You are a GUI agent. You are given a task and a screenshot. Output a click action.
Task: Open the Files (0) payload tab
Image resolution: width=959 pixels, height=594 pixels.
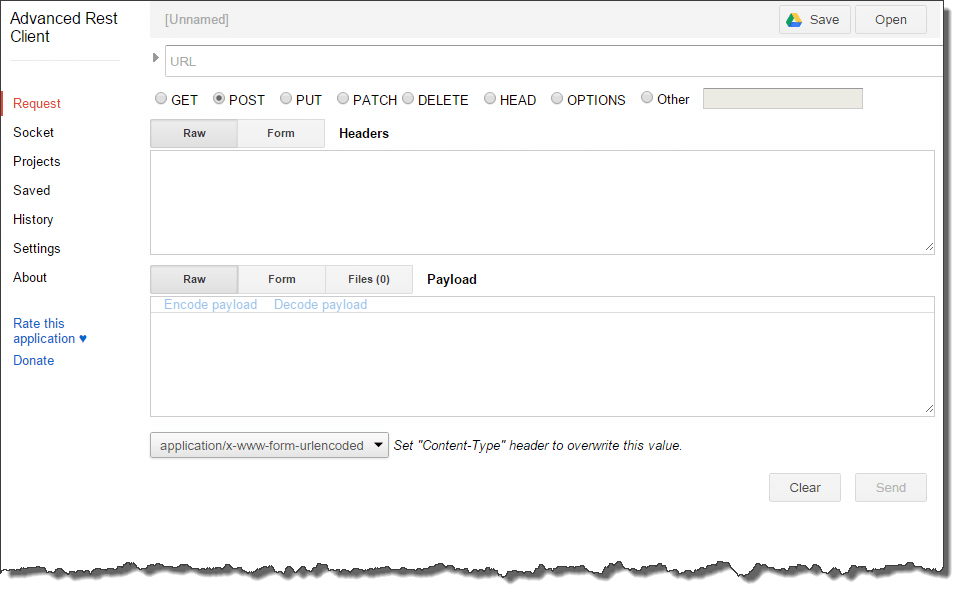[369, 280]
